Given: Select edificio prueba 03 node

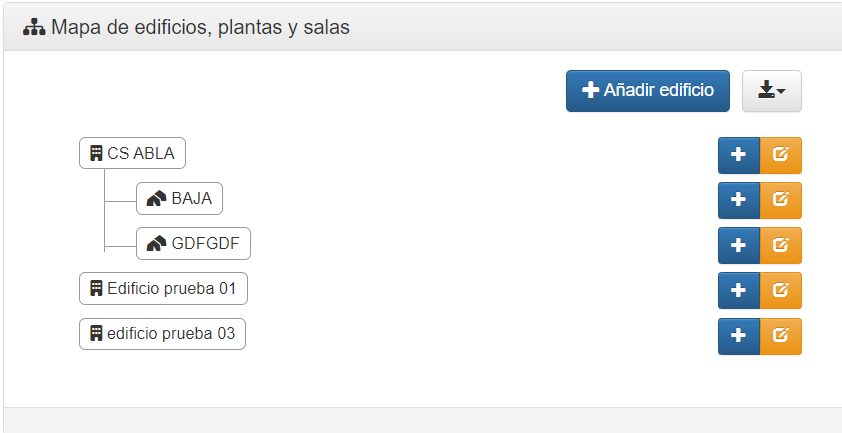Looking at the screenshot, I should tap(163, 334).
